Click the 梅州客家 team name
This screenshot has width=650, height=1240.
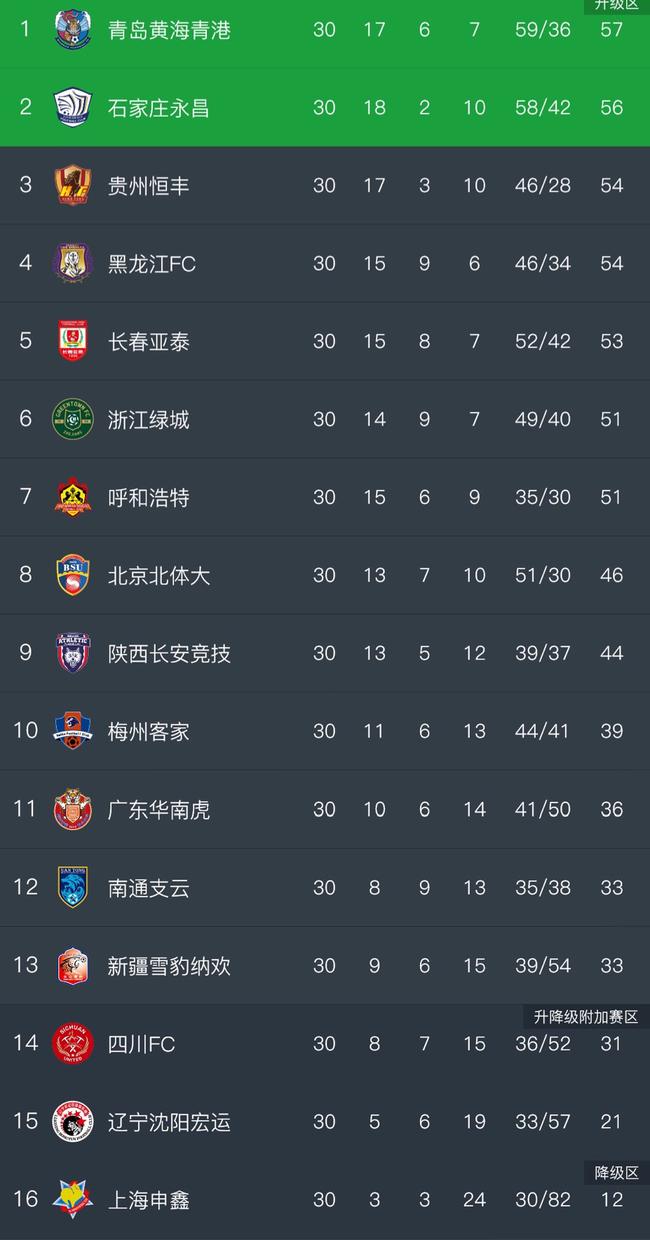(x=149, y=732)
